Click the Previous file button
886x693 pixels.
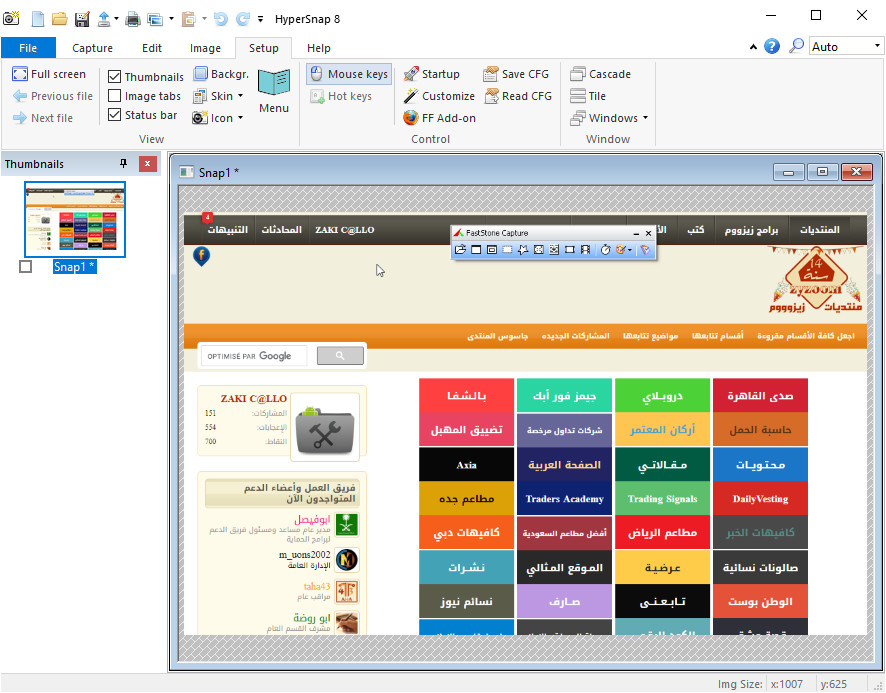pyautogui.click(x=53, y=96)
